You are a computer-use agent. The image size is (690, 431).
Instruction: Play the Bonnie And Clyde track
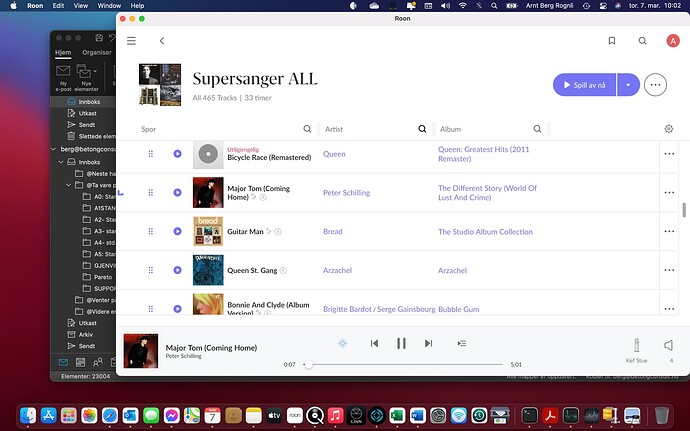point(177,309)
